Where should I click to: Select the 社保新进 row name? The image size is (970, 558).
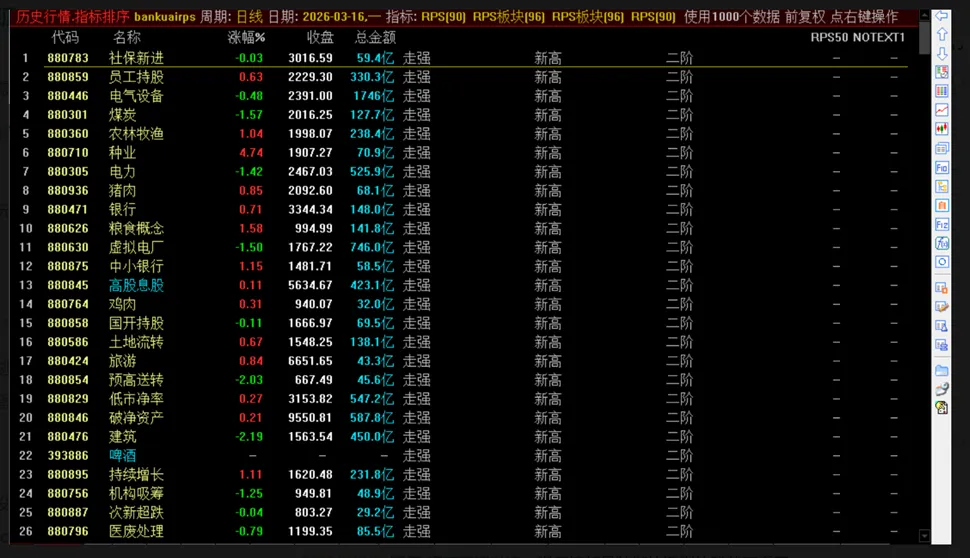pos(136,58)
